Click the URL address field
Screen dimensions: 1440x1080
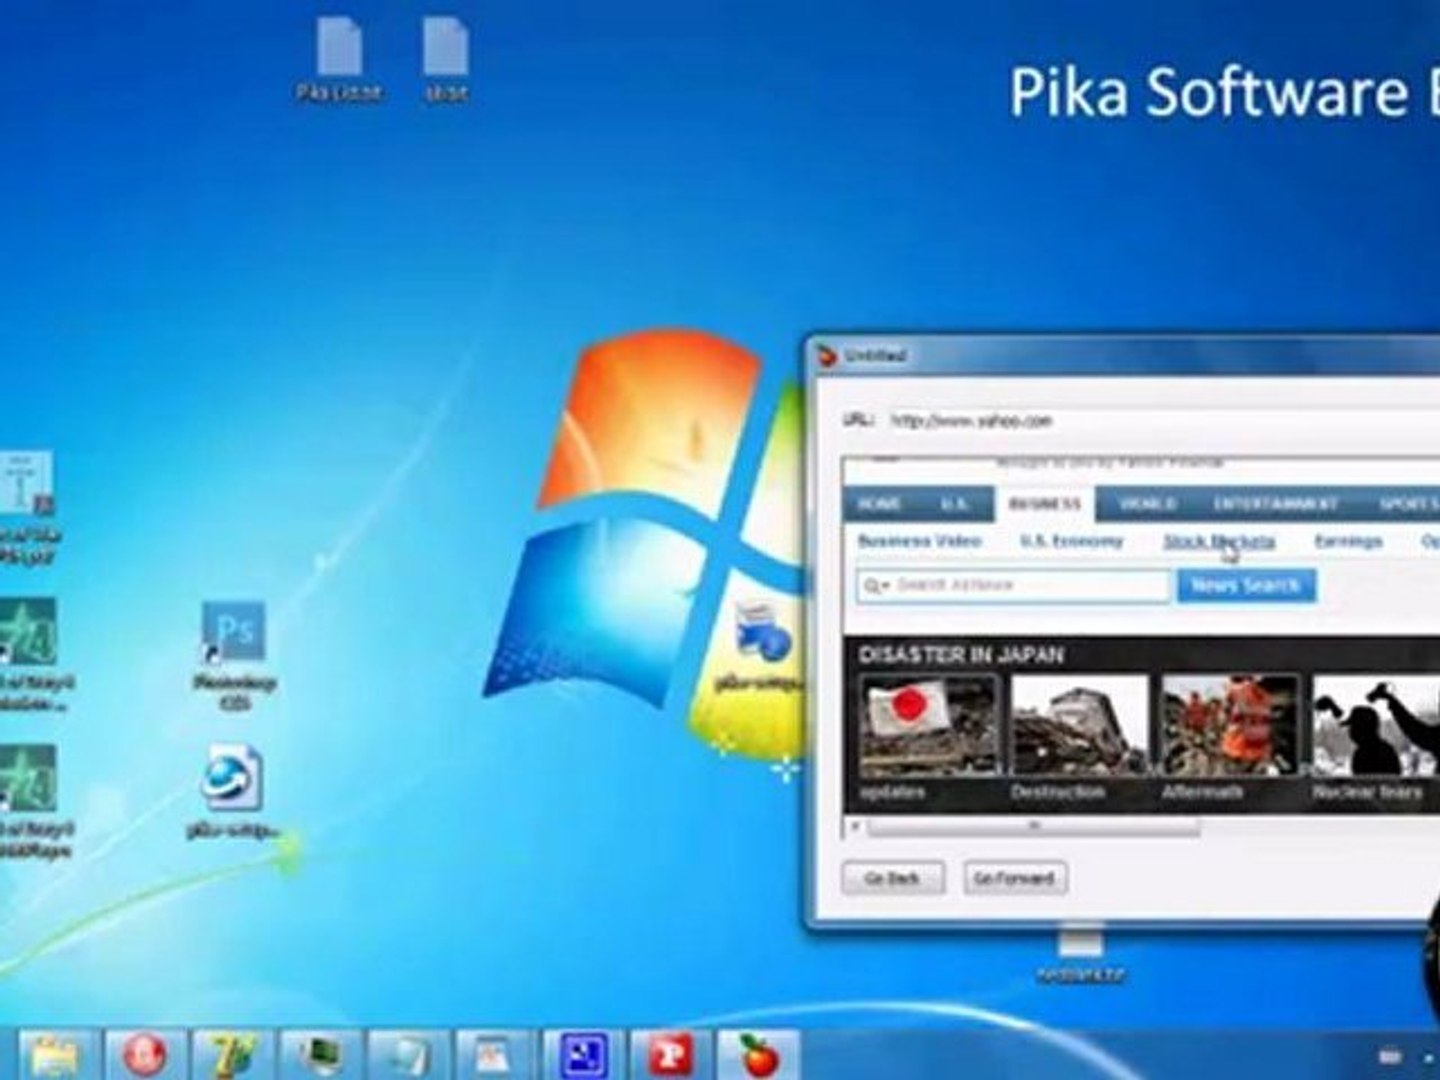click(x=1165, y=421)
